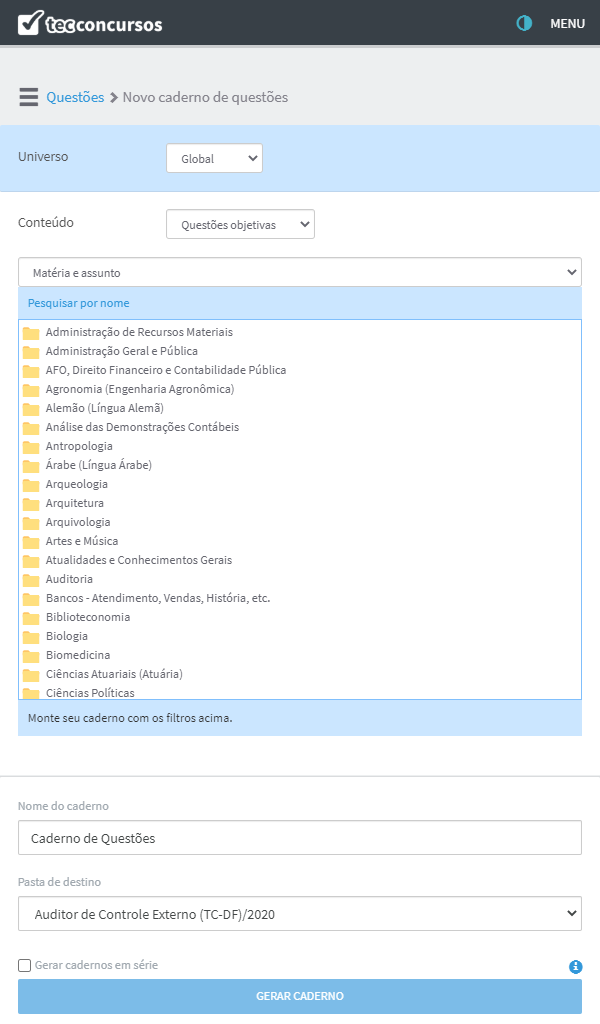This screenshot has height=1024, width=600.
Task: Select the Arqueologia subject
Action: (76, 483)
